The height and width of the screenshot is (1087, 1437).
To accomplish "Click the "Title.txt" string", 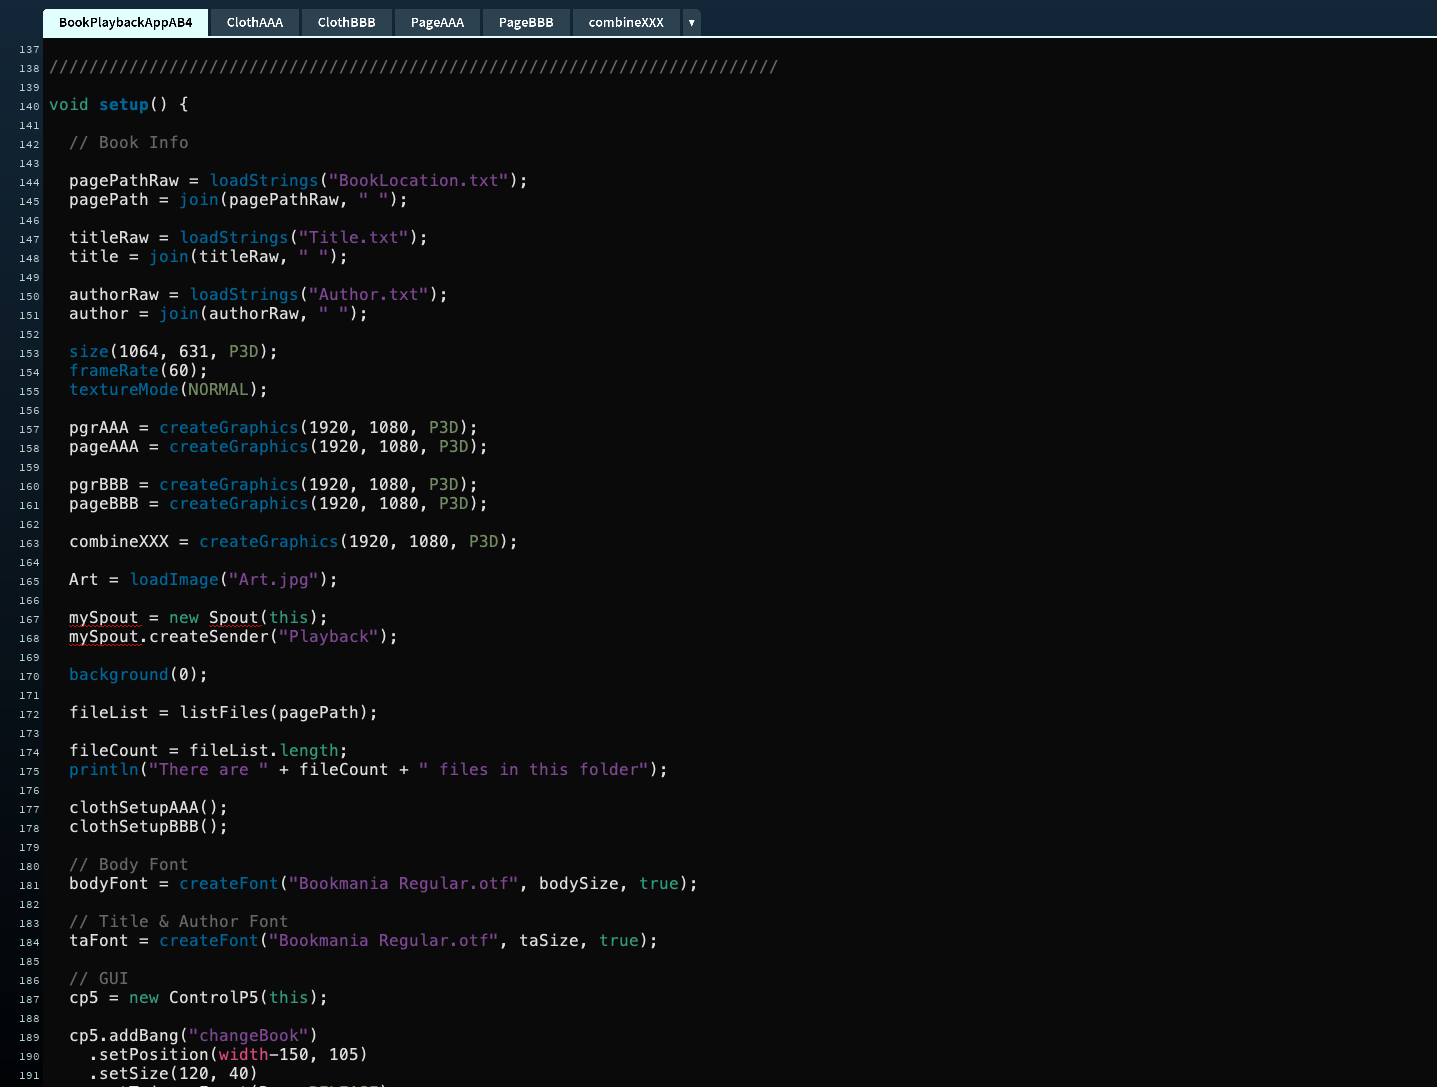I will pyautogui.click(x=354, y=238).
